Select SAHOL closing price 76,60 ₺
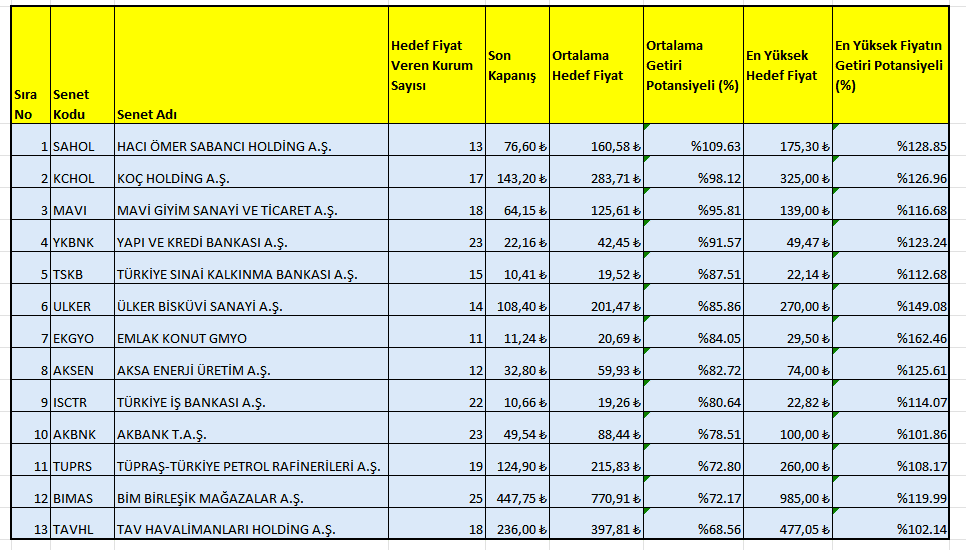The height and width of the screenshot is (550, 966). pos(518,140)
